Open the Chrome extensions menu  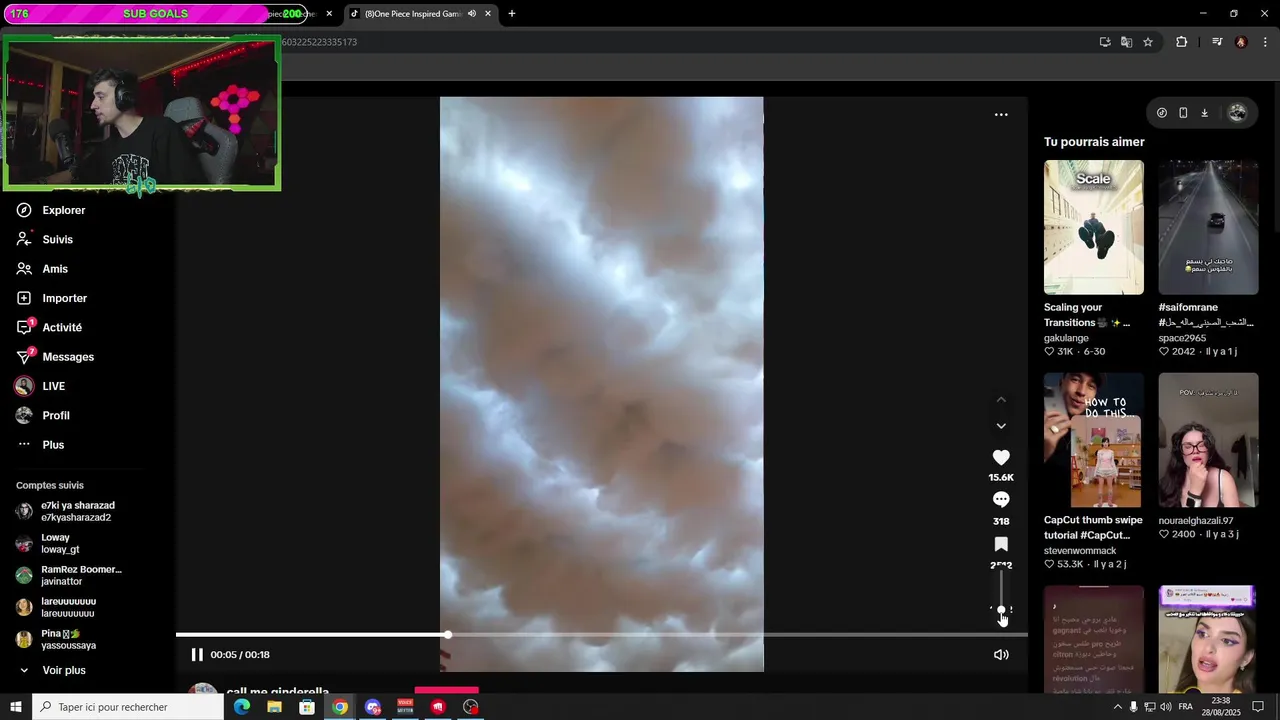(1181, 42)
